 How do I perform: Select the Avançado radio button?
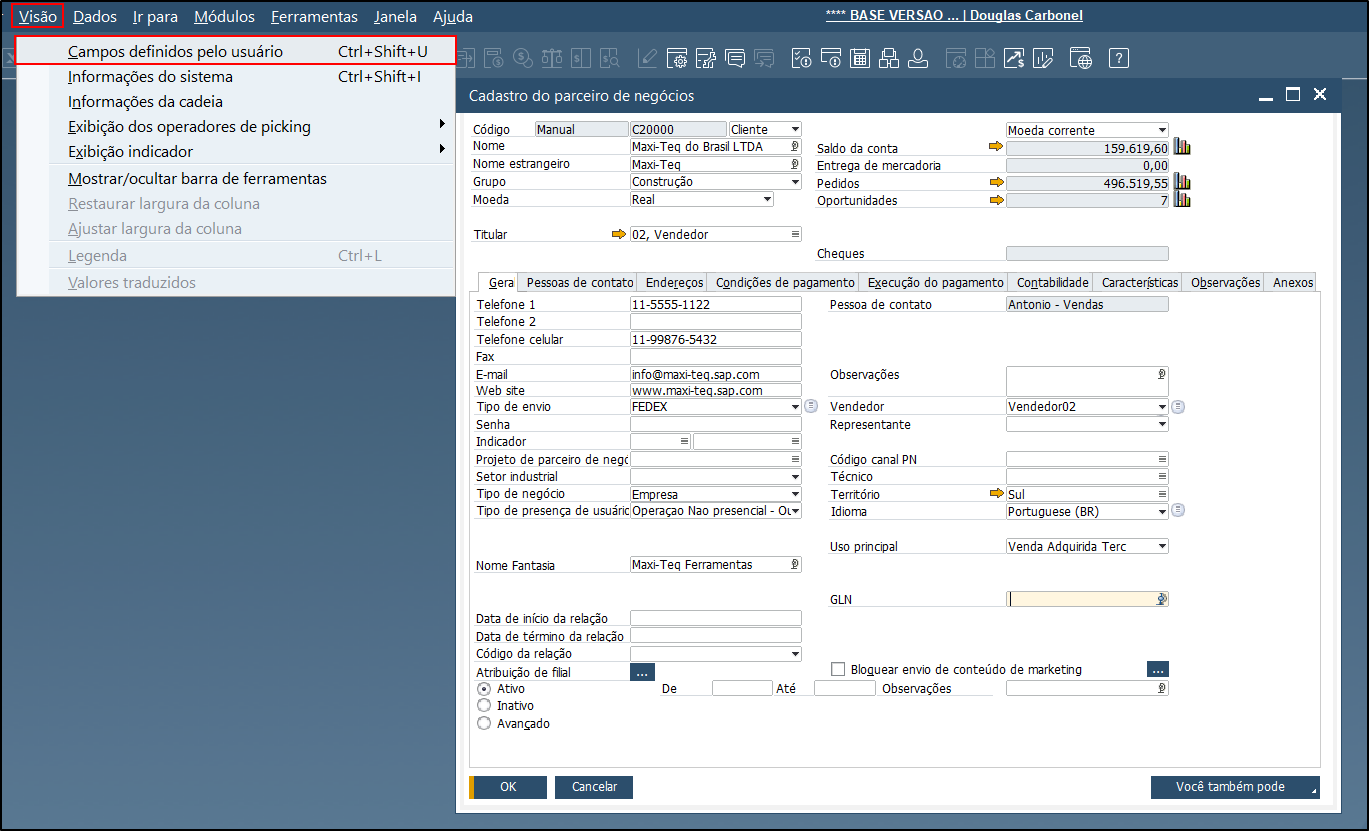485,723
